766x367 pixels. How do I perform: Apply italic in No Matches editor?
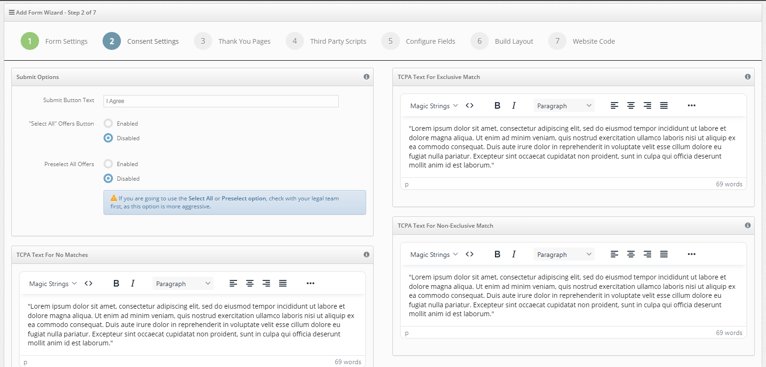[x=132, y=283]
